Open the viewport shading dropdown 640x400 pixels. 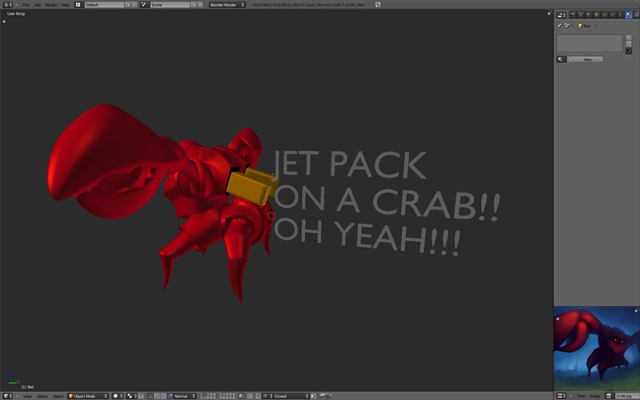click(x=118, y=395)
